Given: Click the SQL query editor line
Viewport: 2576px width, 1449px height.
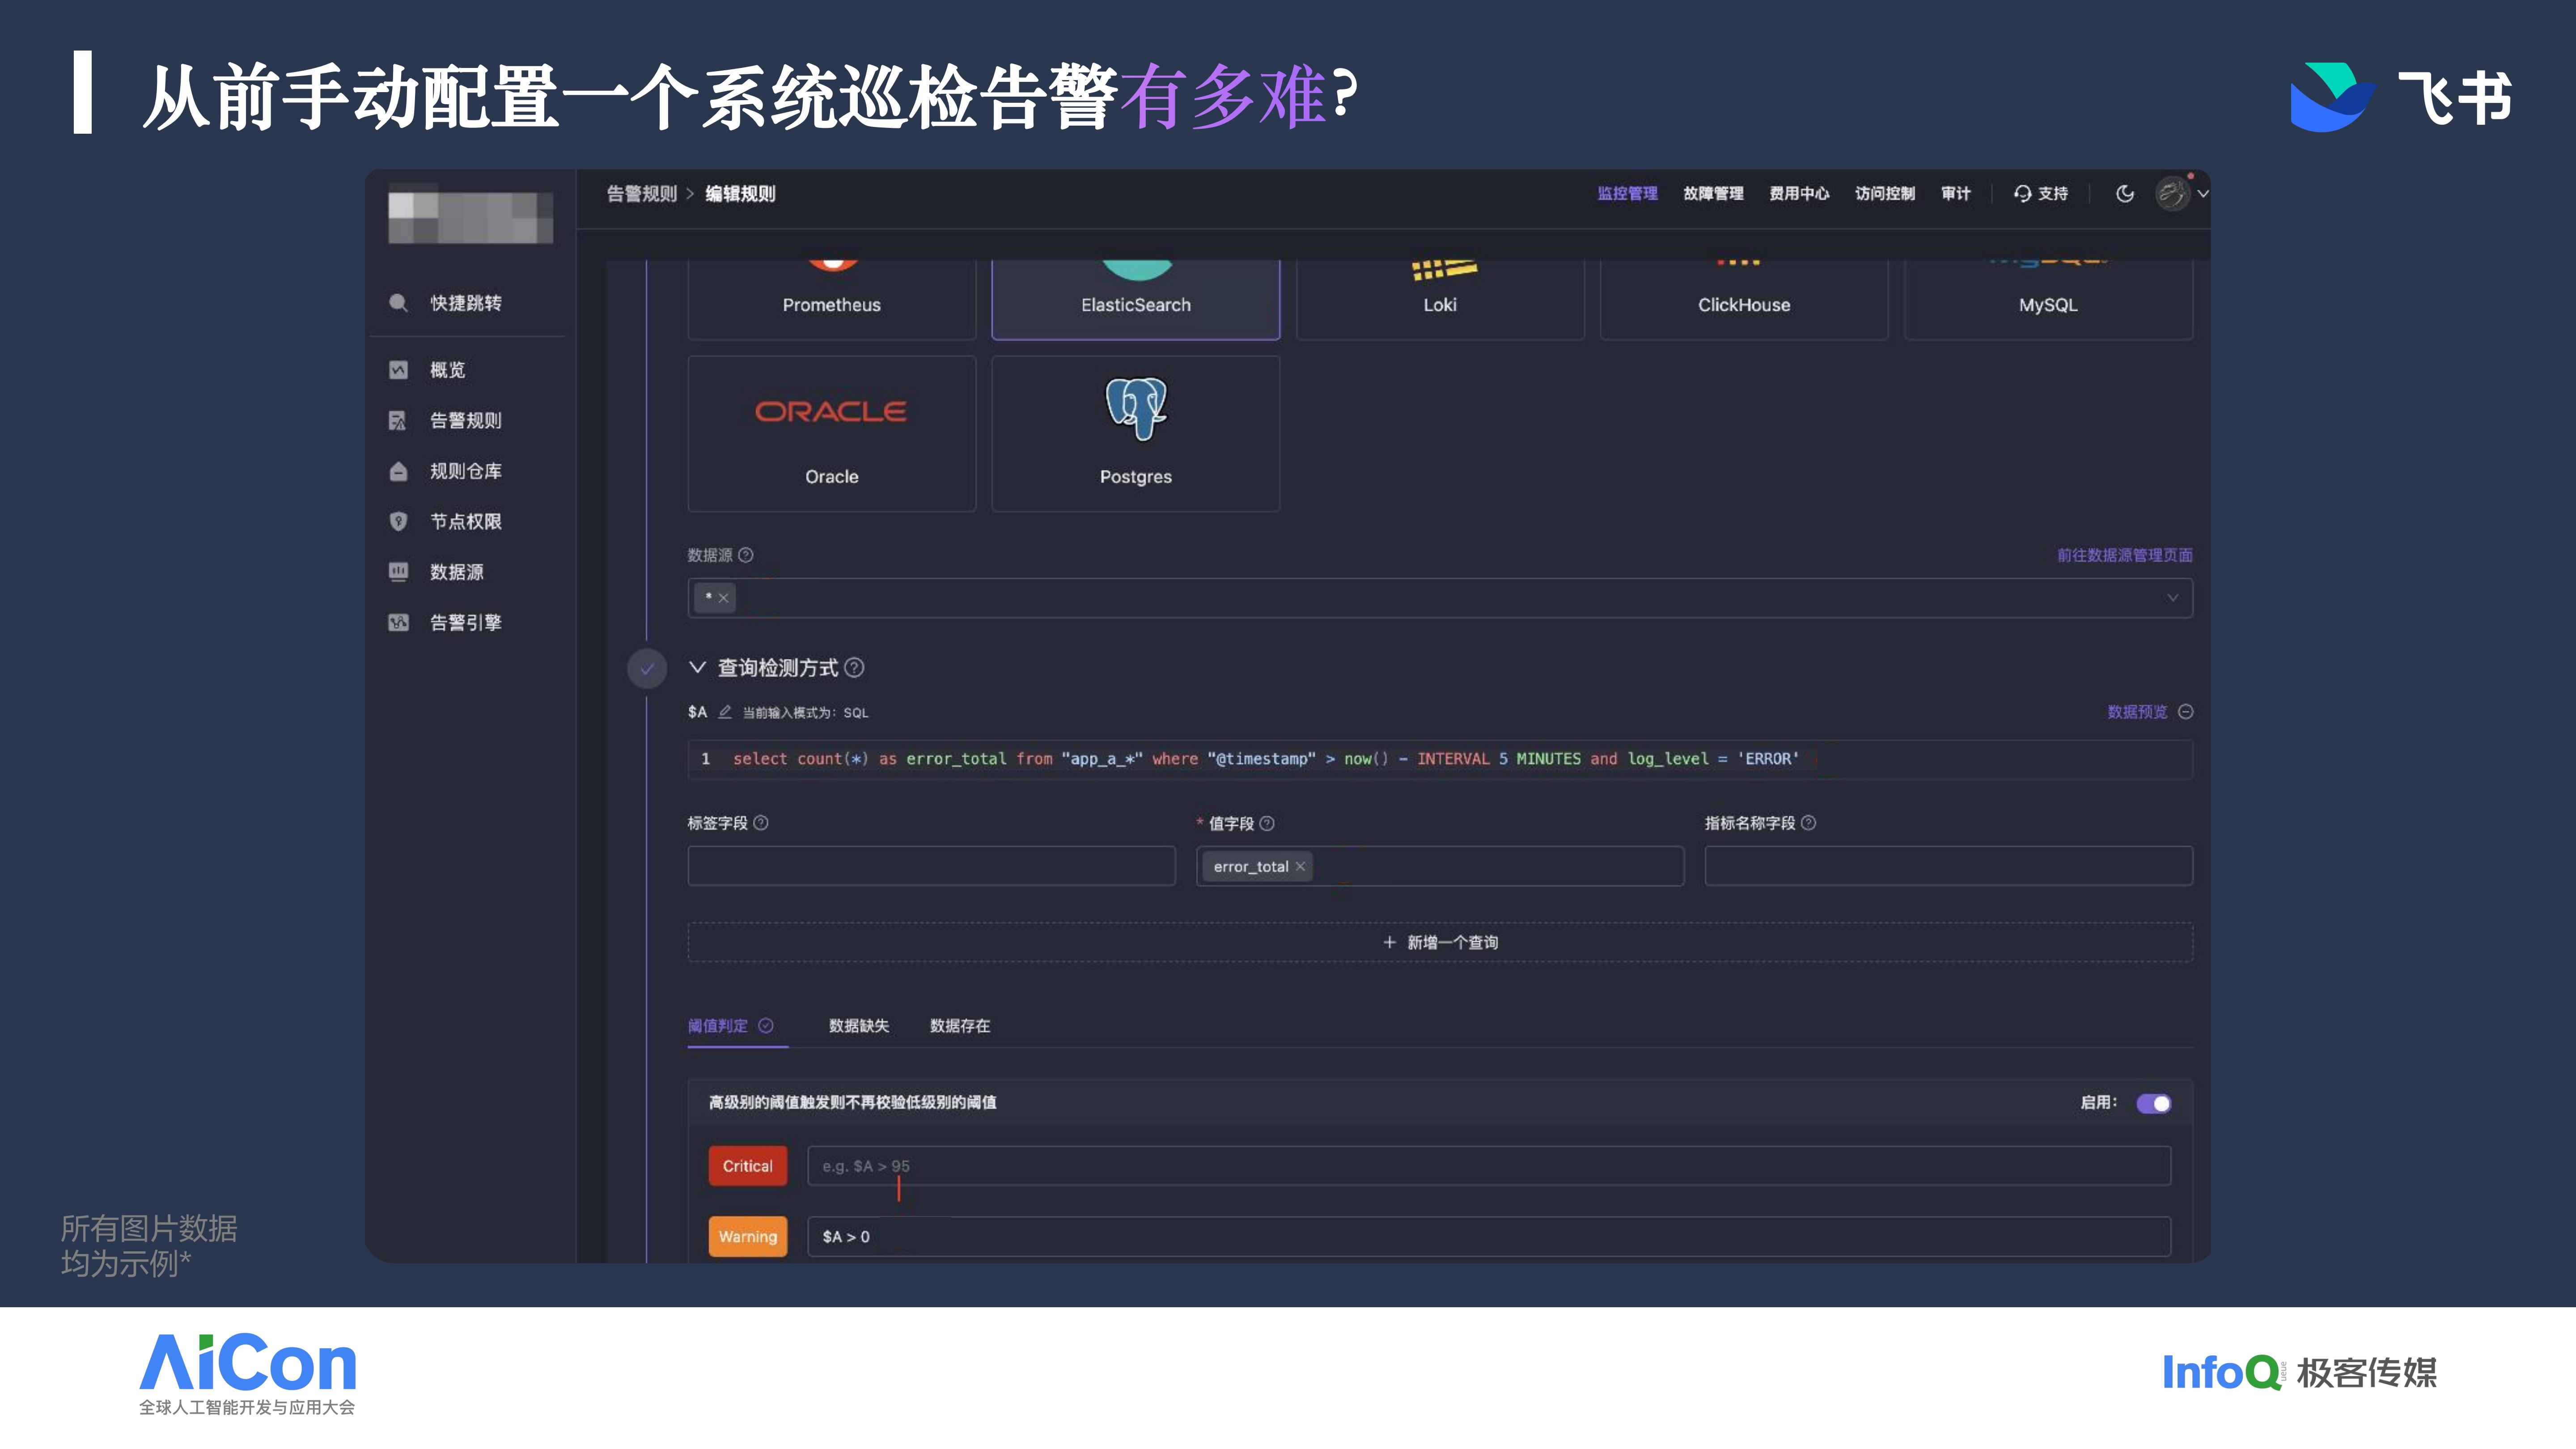Looking at the screenshot, I should 1440,759.
